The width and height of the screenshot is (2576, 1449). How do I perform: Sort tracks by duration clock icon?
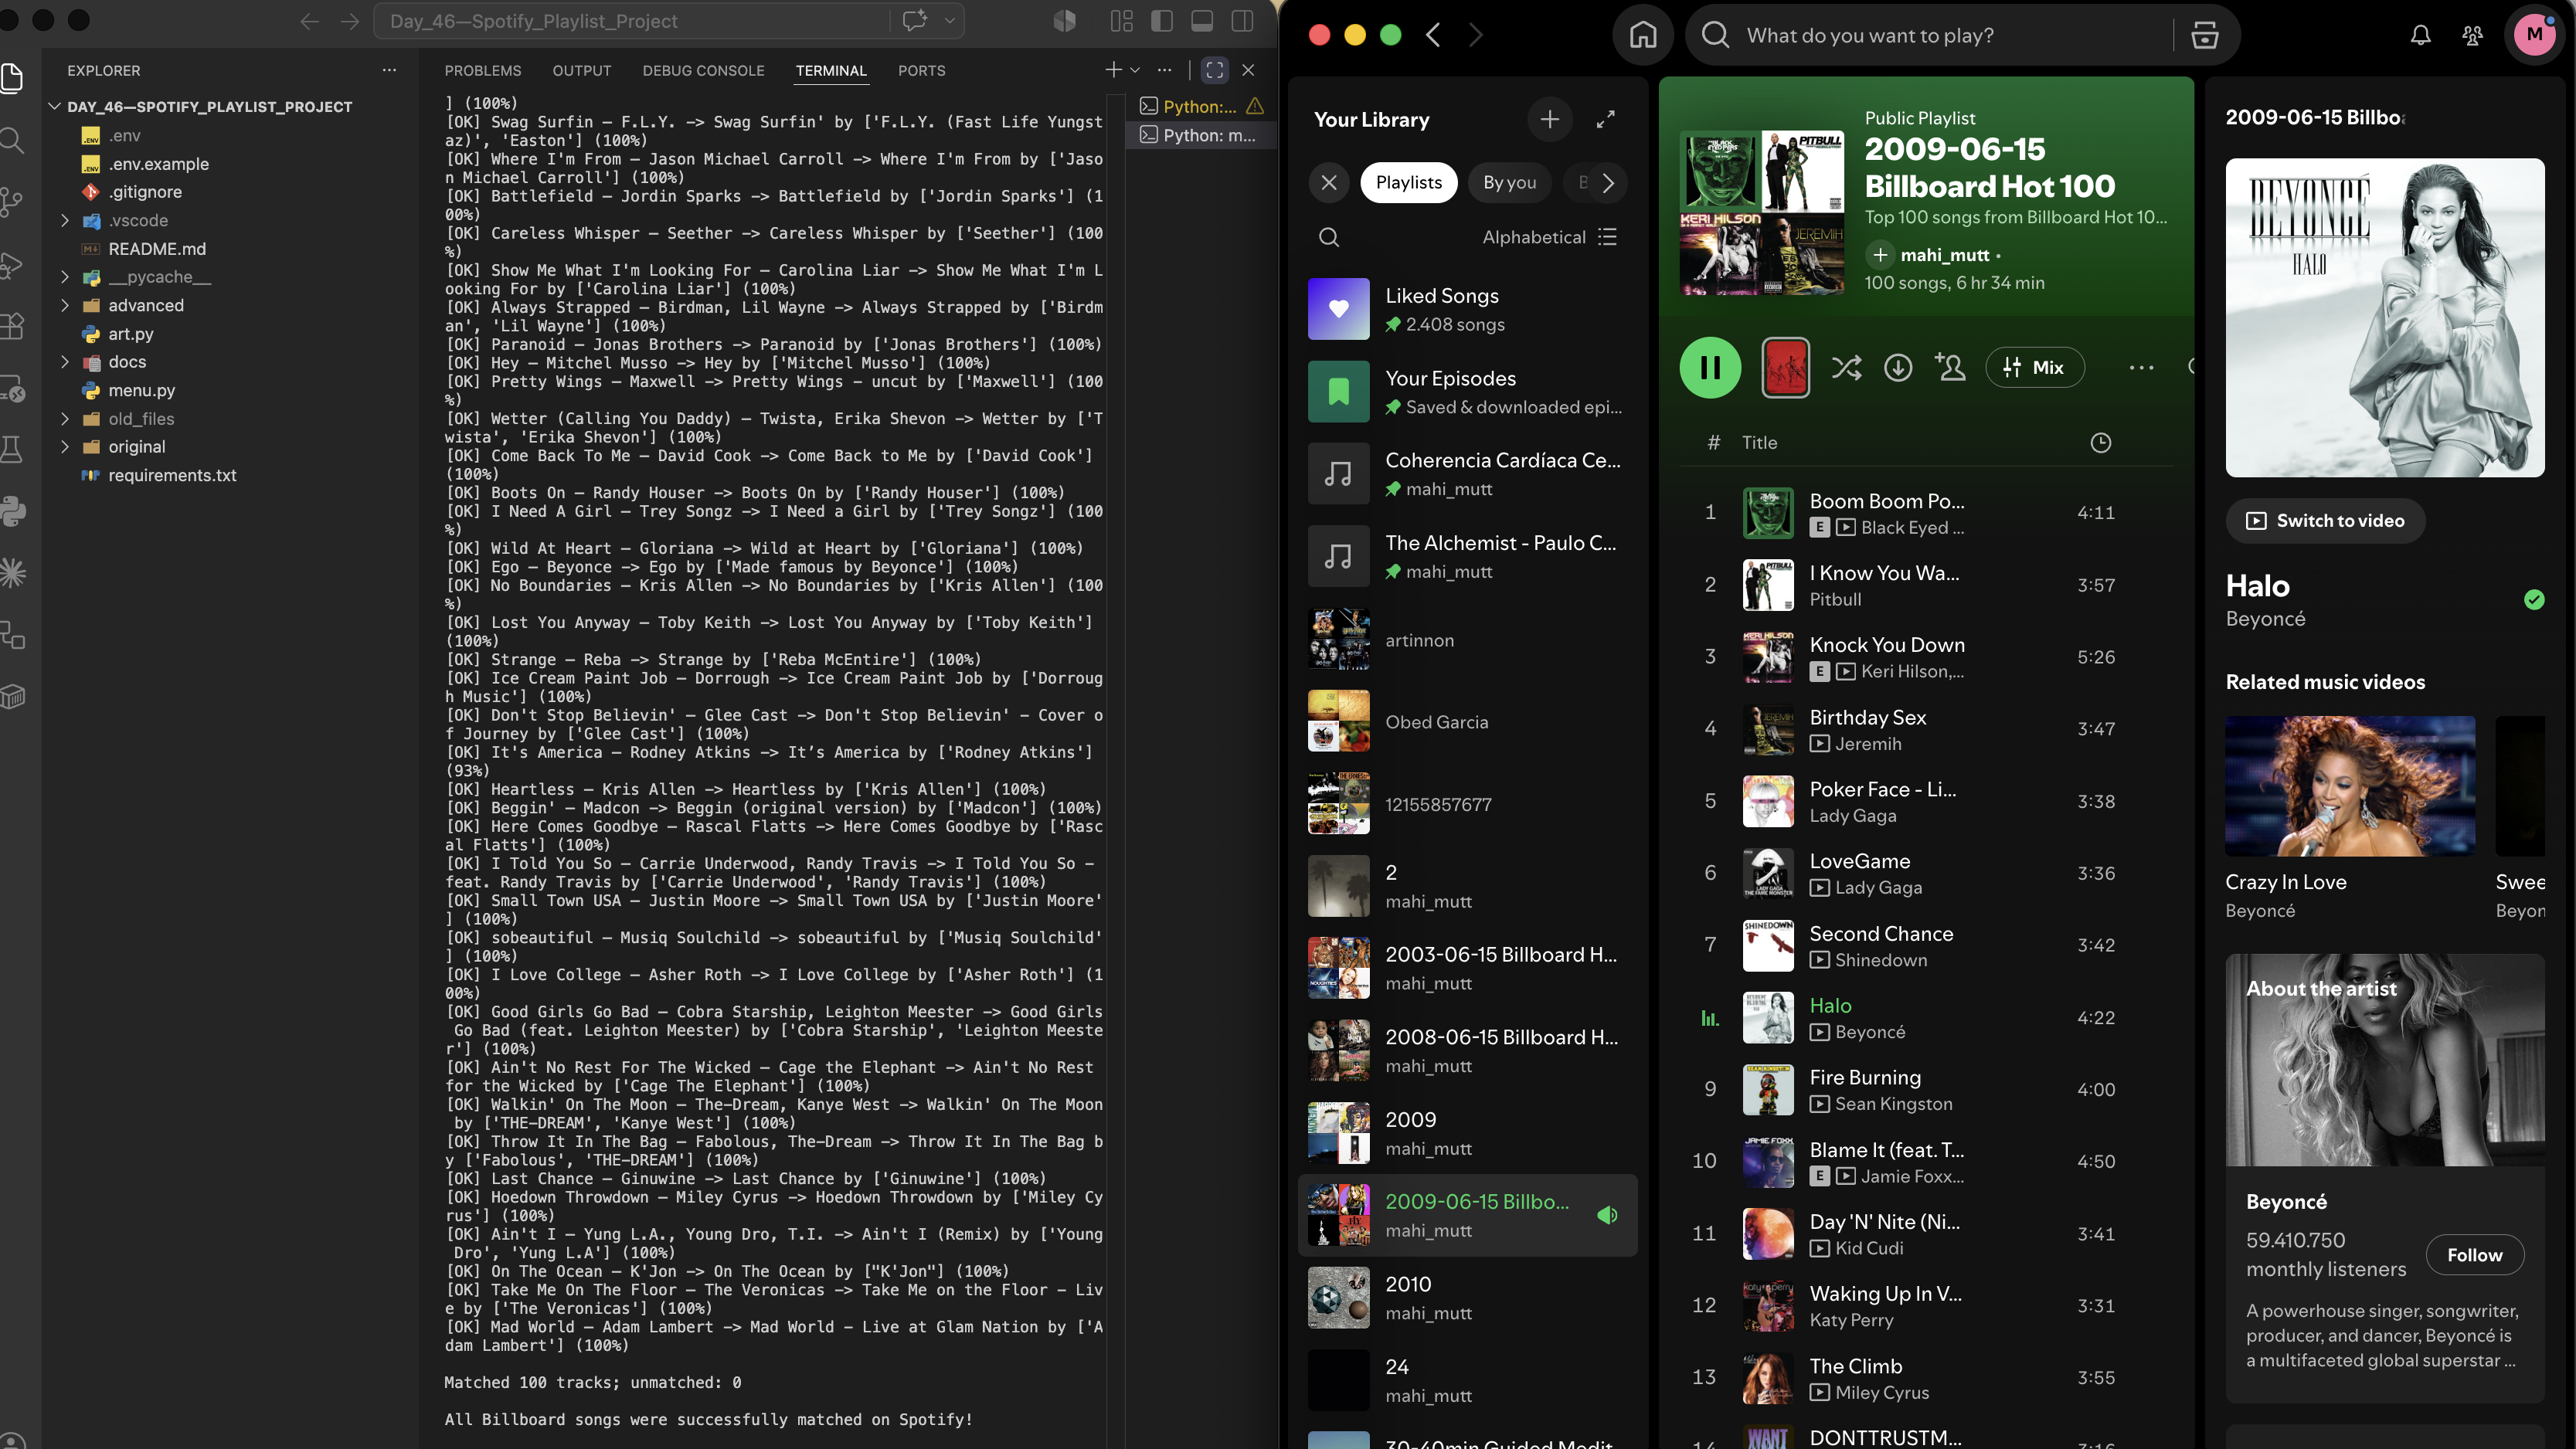pos(2100,442)
